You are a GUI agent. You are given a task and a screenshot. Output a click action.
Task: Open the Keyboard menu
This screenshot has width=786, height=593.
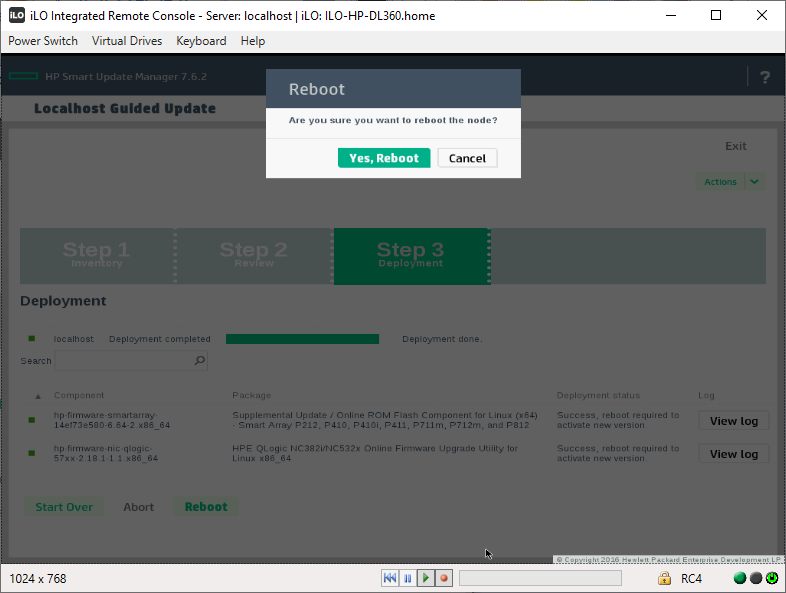201,41
